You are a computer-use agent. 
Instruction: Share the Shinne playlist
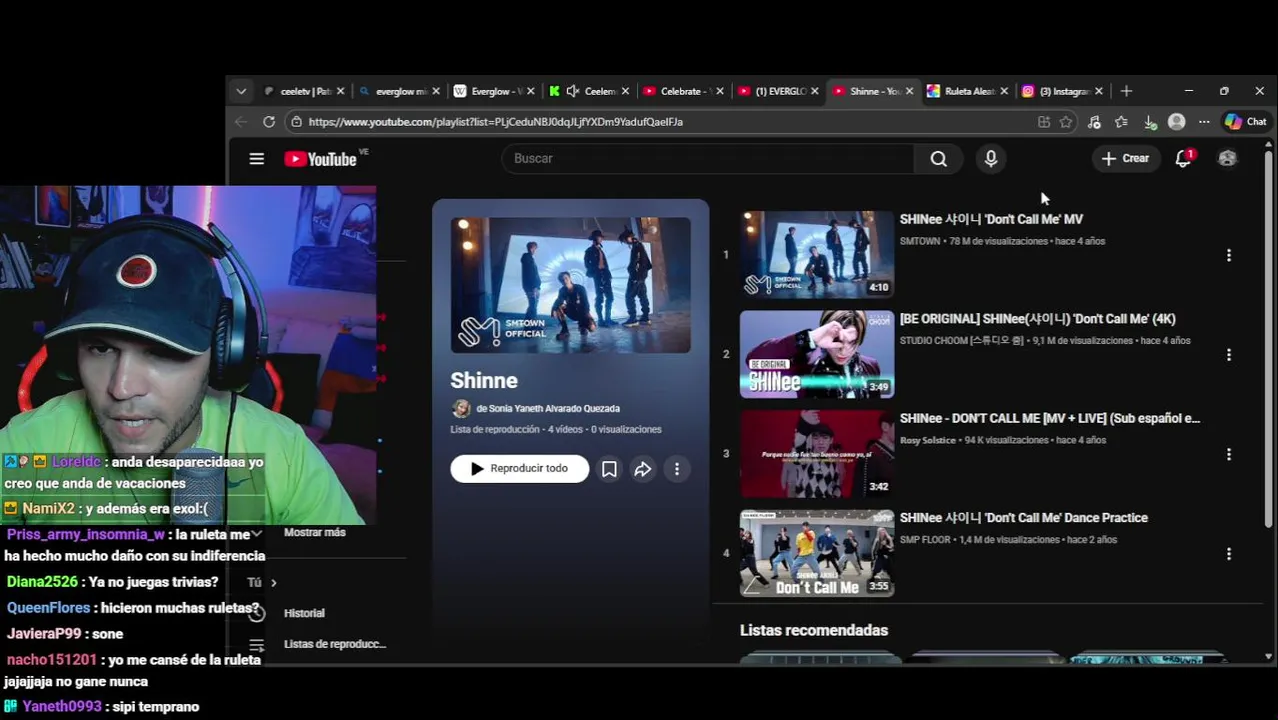(x=643, y=468)
